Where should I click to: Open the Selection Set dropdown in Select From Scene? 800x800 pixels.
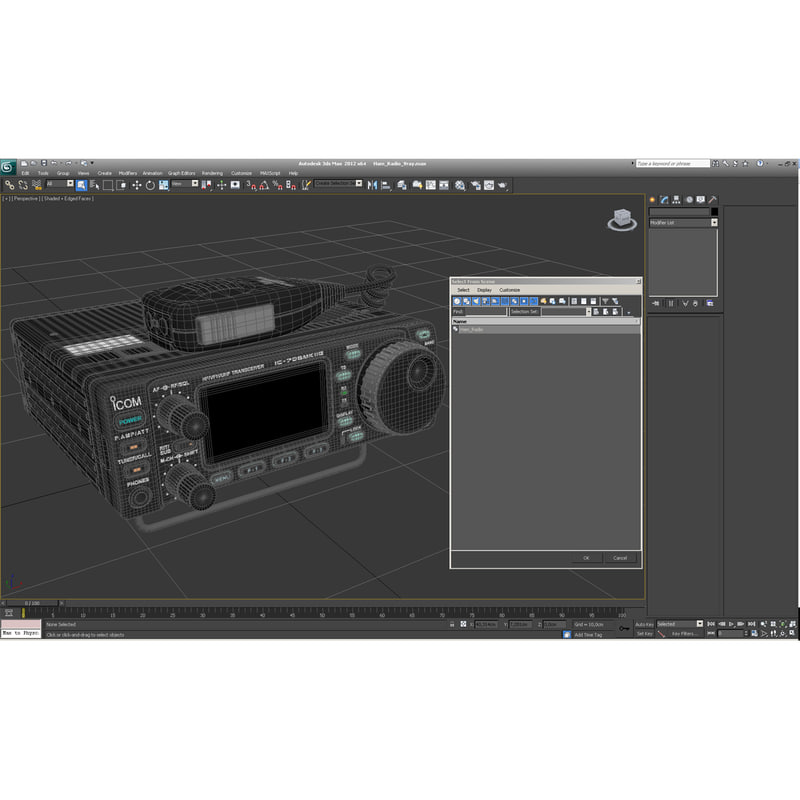(x=588, y=311)
